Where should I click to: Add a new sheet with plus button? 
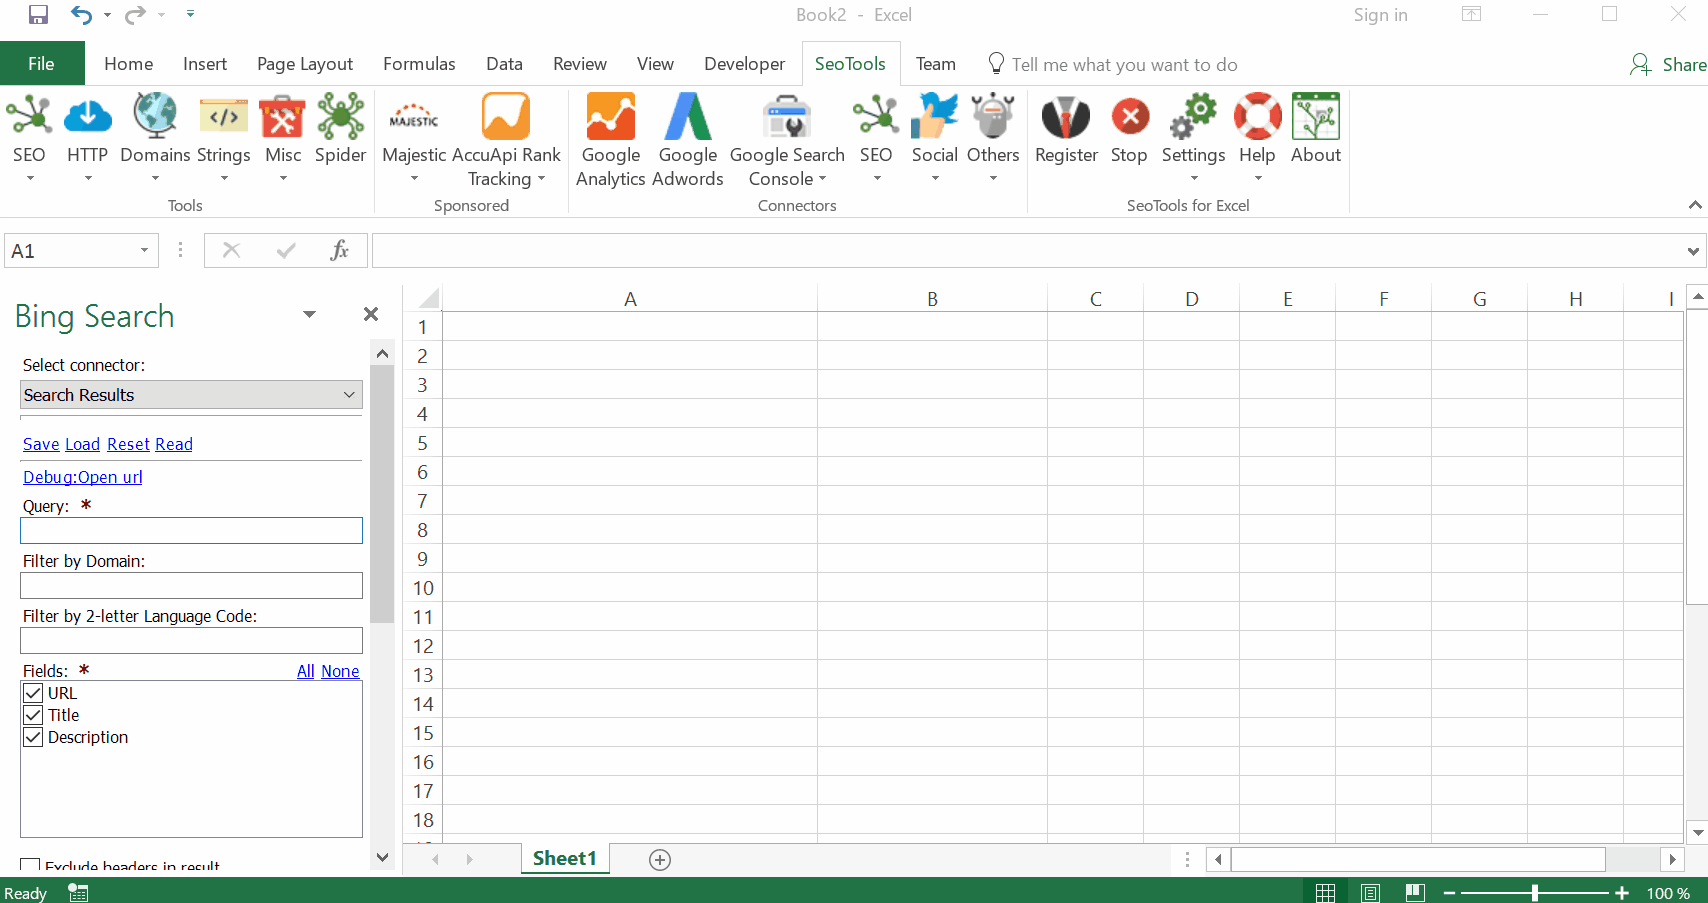(660, 860)
